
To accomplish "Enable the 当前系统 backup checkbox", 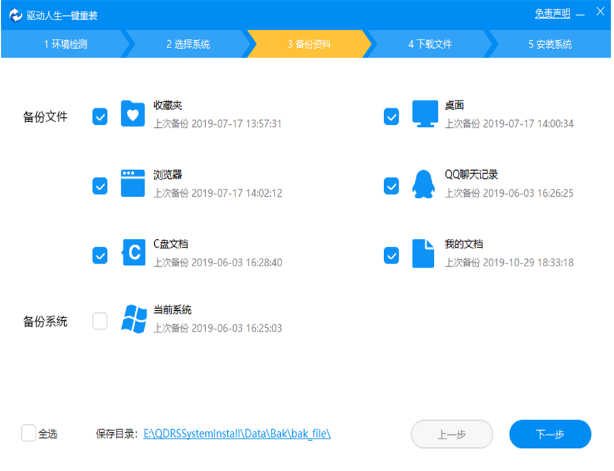I will tap(100, 321).
